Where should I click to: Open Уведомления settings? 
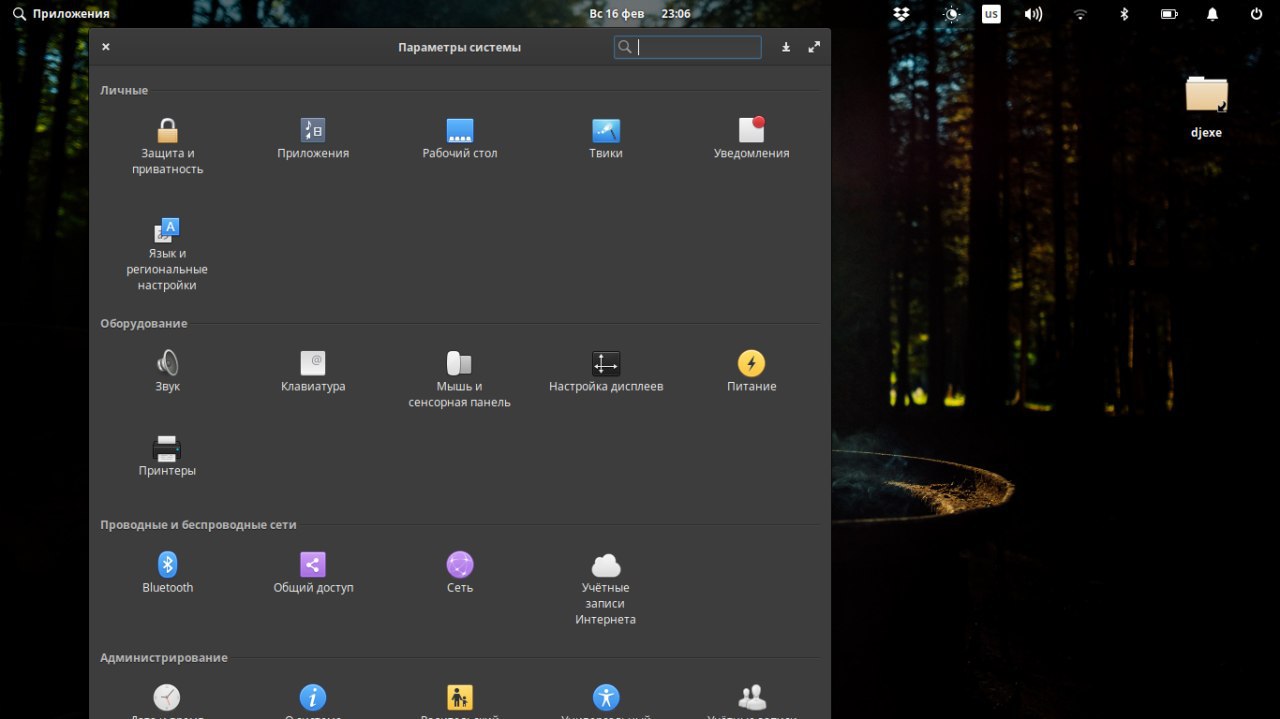pyautogui.click(x=752, y=139)
